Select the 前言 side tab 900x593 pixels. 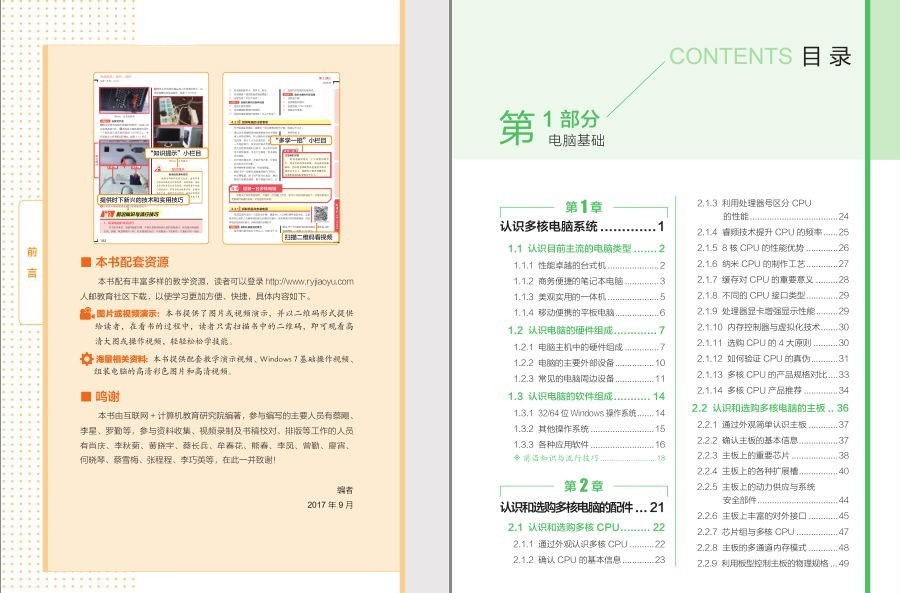(x=32, y=262)
